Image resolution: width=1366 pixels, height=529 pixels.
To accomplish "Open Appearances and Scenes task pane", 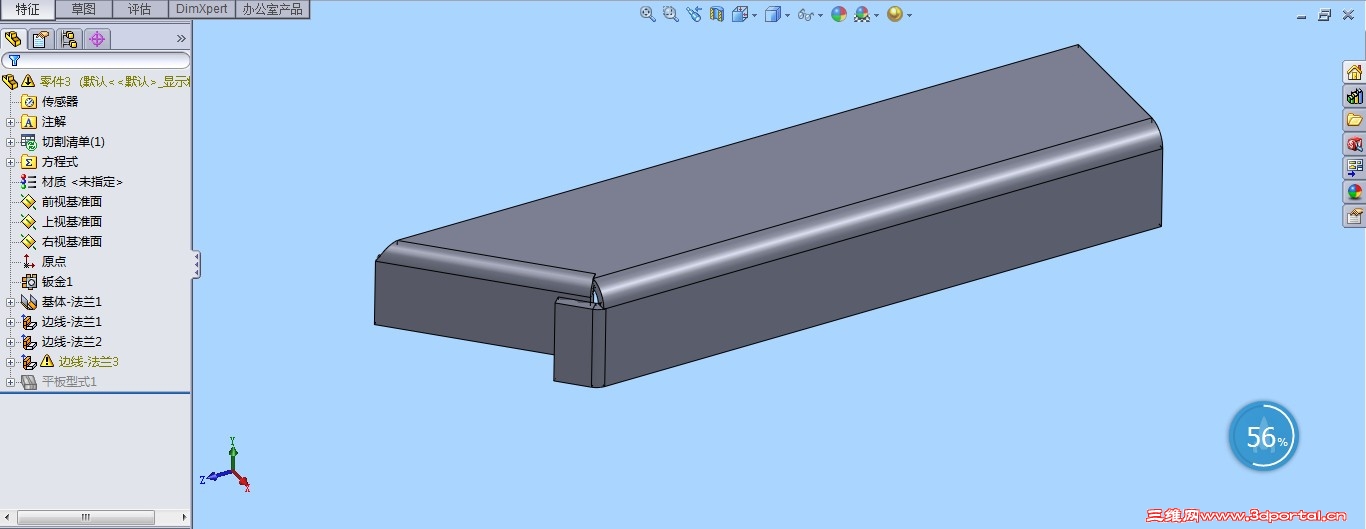I will tap(1354, 192).
